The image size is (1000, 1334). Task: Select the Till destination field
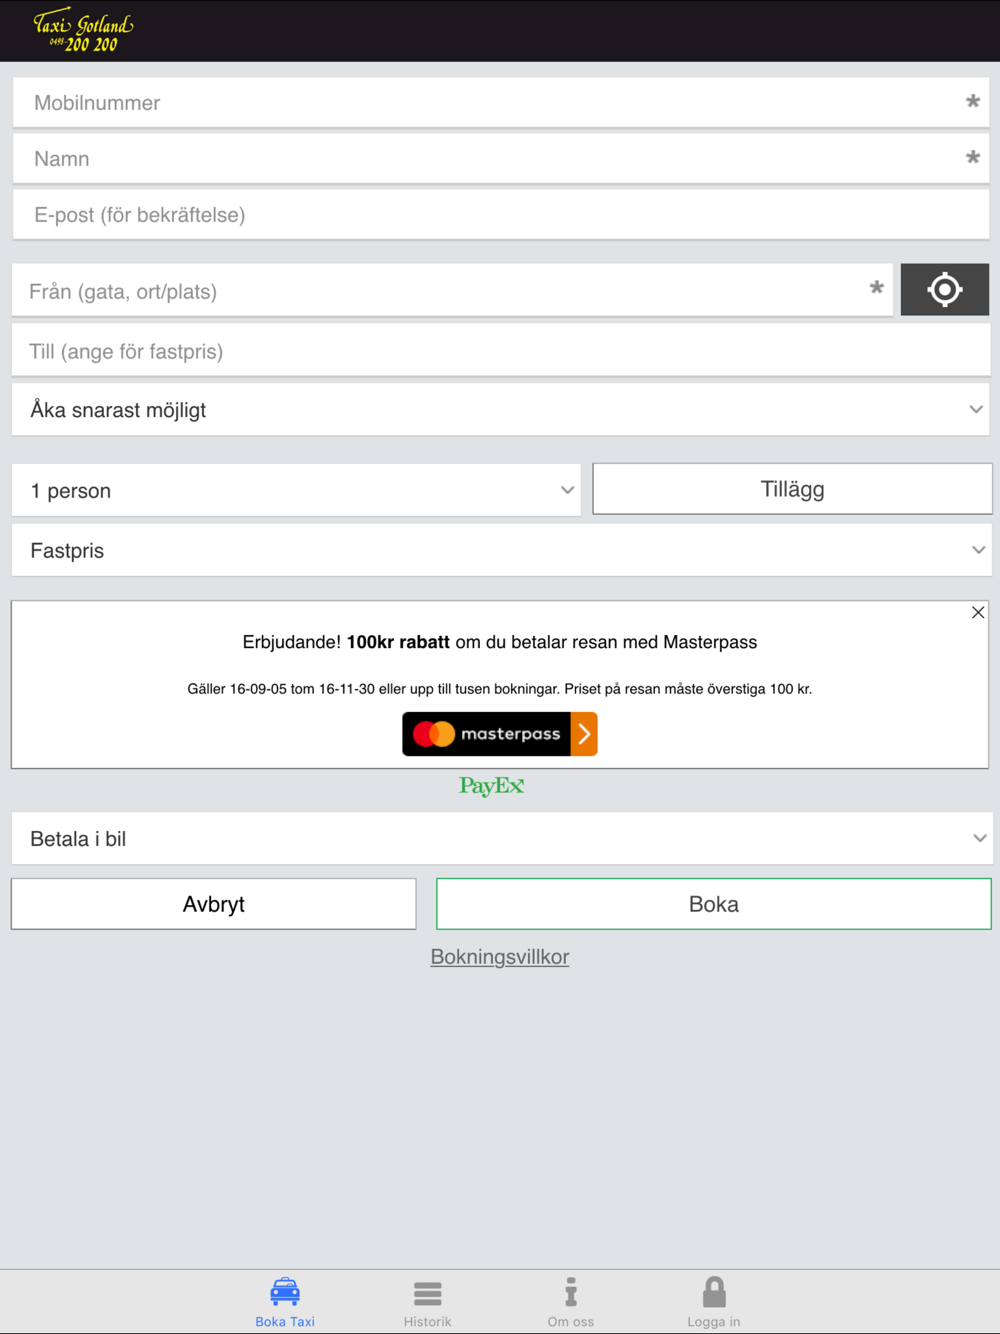pyautogui.click(x=500, y=352)
